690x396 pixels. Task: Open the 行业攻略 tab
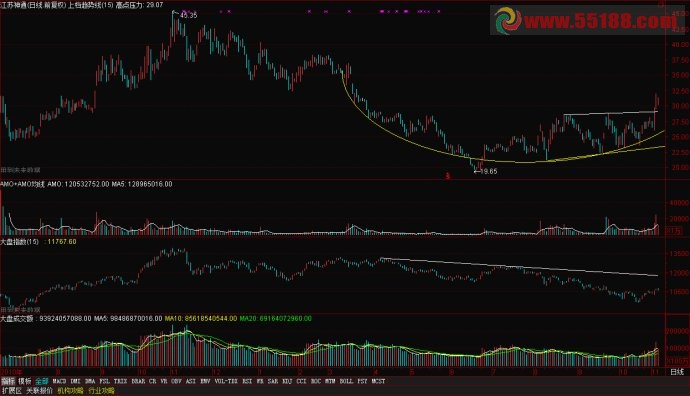coord(101,390)
